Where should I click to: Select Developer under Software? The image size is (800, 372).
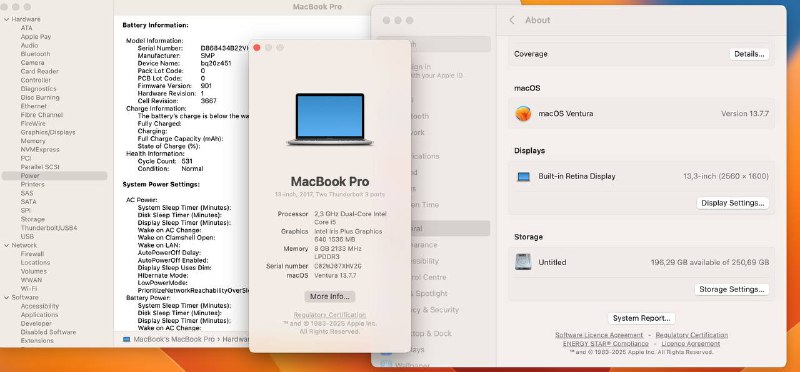tap(36, 324)
